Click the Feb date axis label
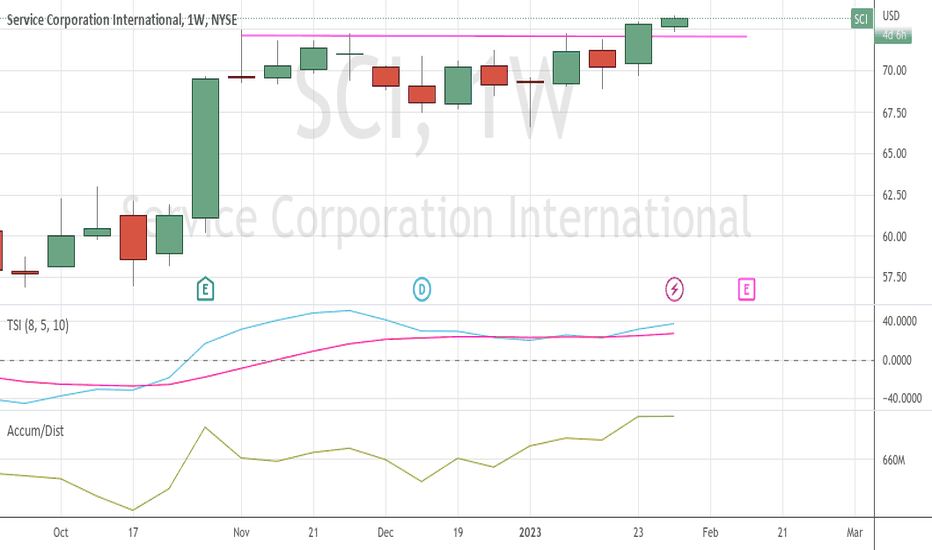The image size is (932, 550). pyautogui.click(x=710, y=532)
